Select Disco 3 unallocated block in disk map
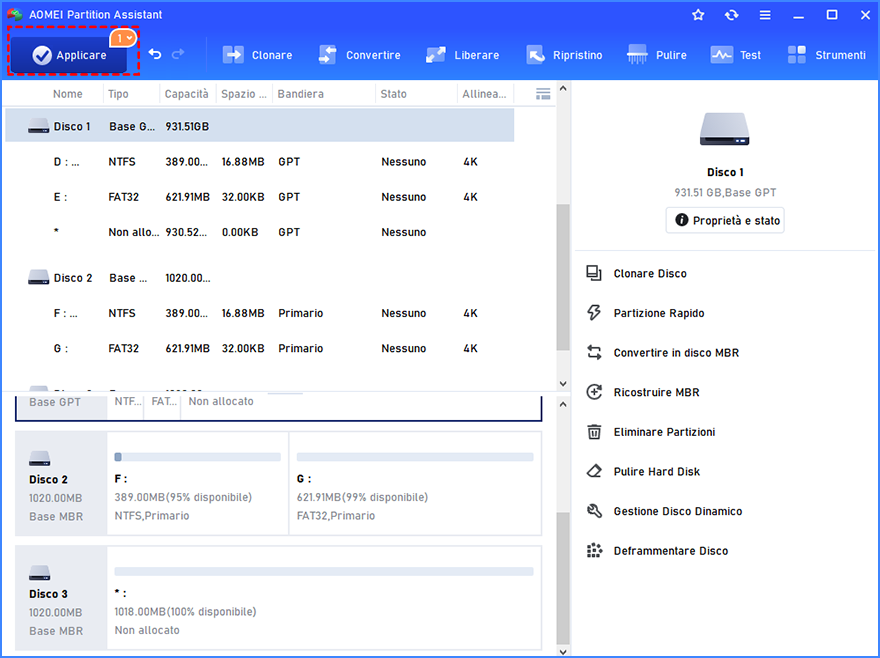This screenshot has width=880, height=658. pos(324,598)
